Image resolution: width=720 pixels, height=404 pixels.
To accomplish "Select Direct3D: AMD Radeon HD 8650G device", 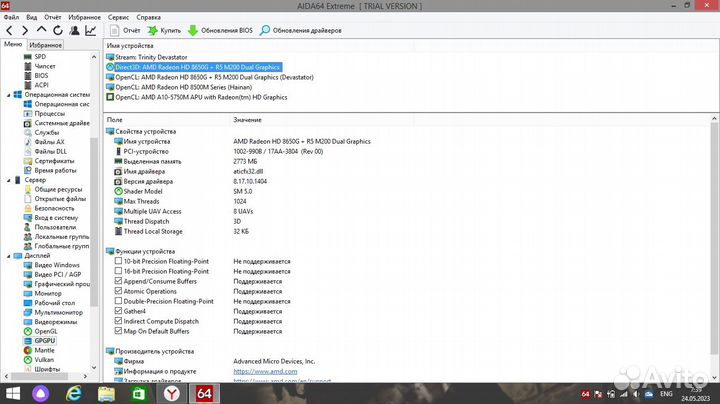I will (x=197, y=67).
